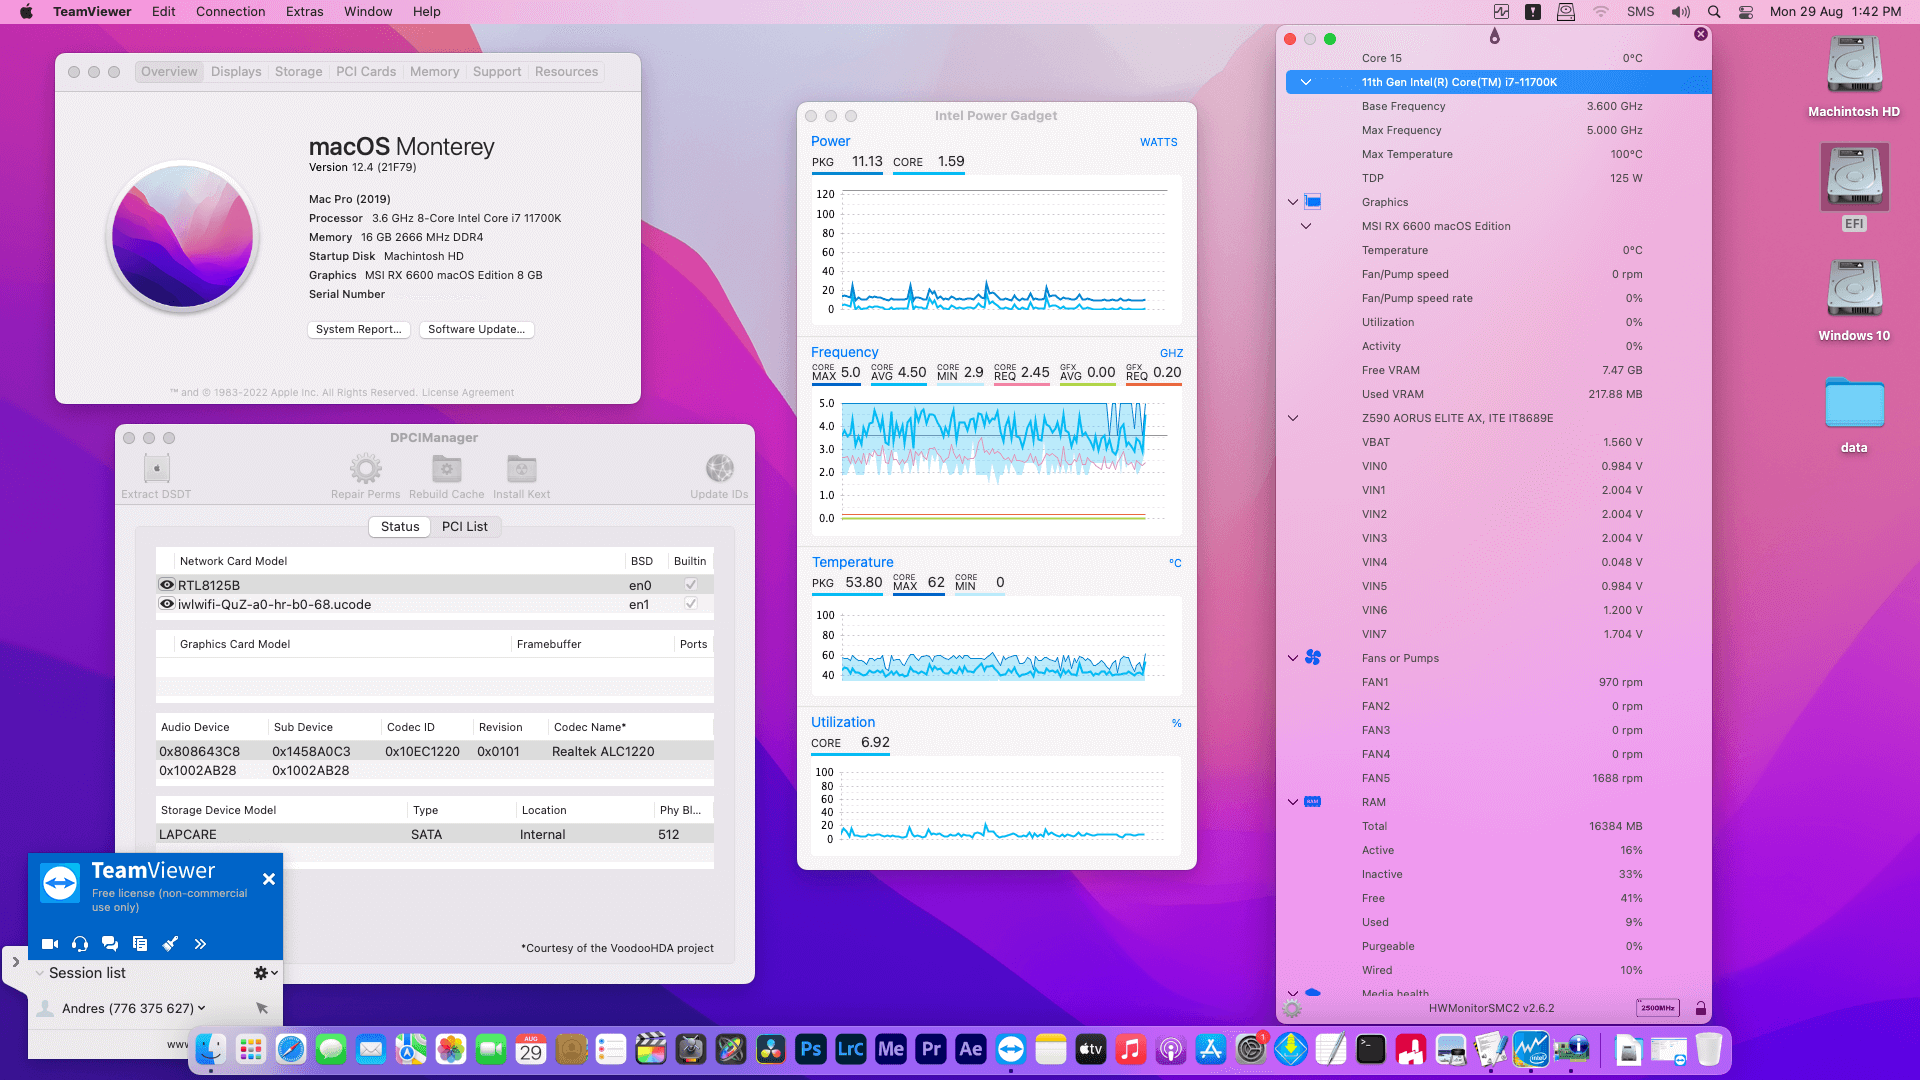The width and height of the screenshot is (1920, 1080).
Task: Click the Software Update button
Action: point(476,329)
